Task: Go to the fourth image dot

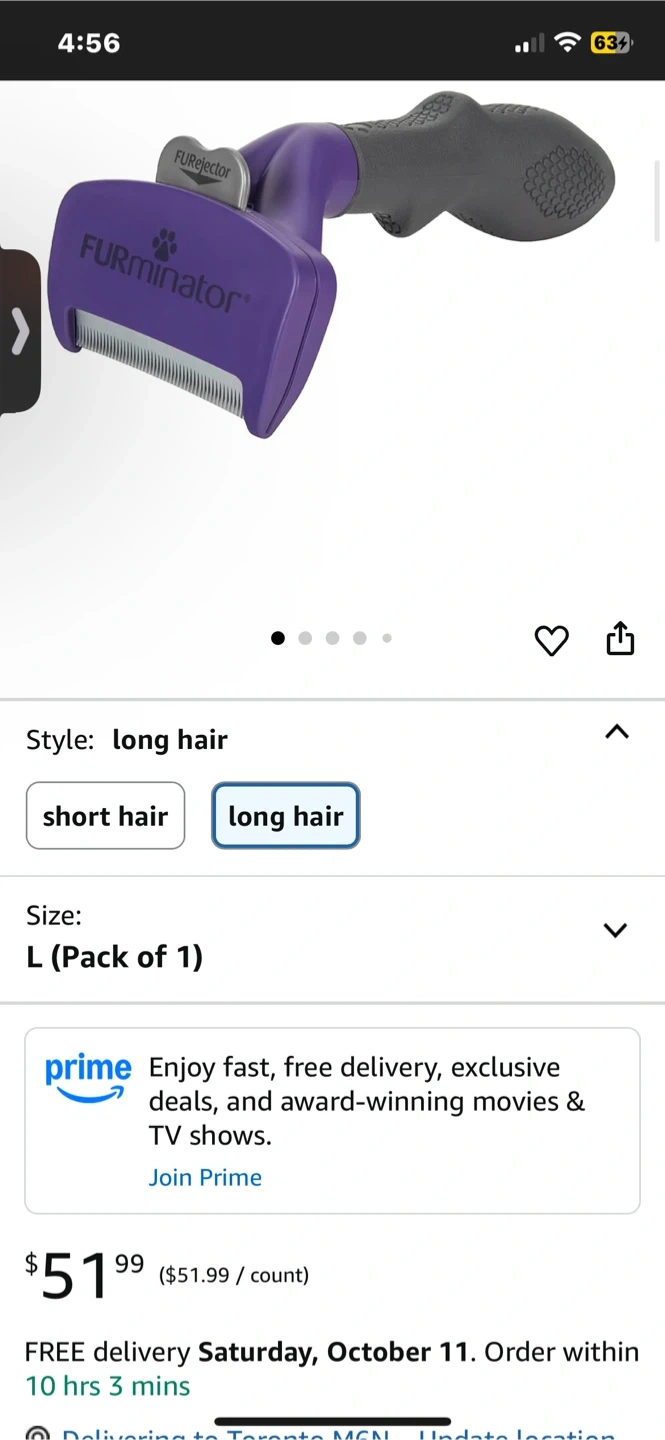Action: point(359,638)
